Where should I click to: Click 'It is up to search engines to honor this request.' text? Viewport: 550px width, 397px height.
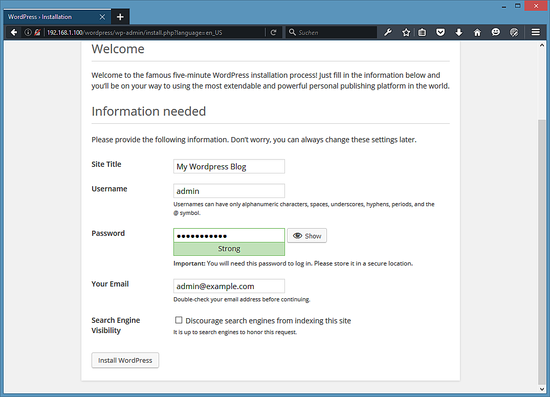(x=235, y=332)
